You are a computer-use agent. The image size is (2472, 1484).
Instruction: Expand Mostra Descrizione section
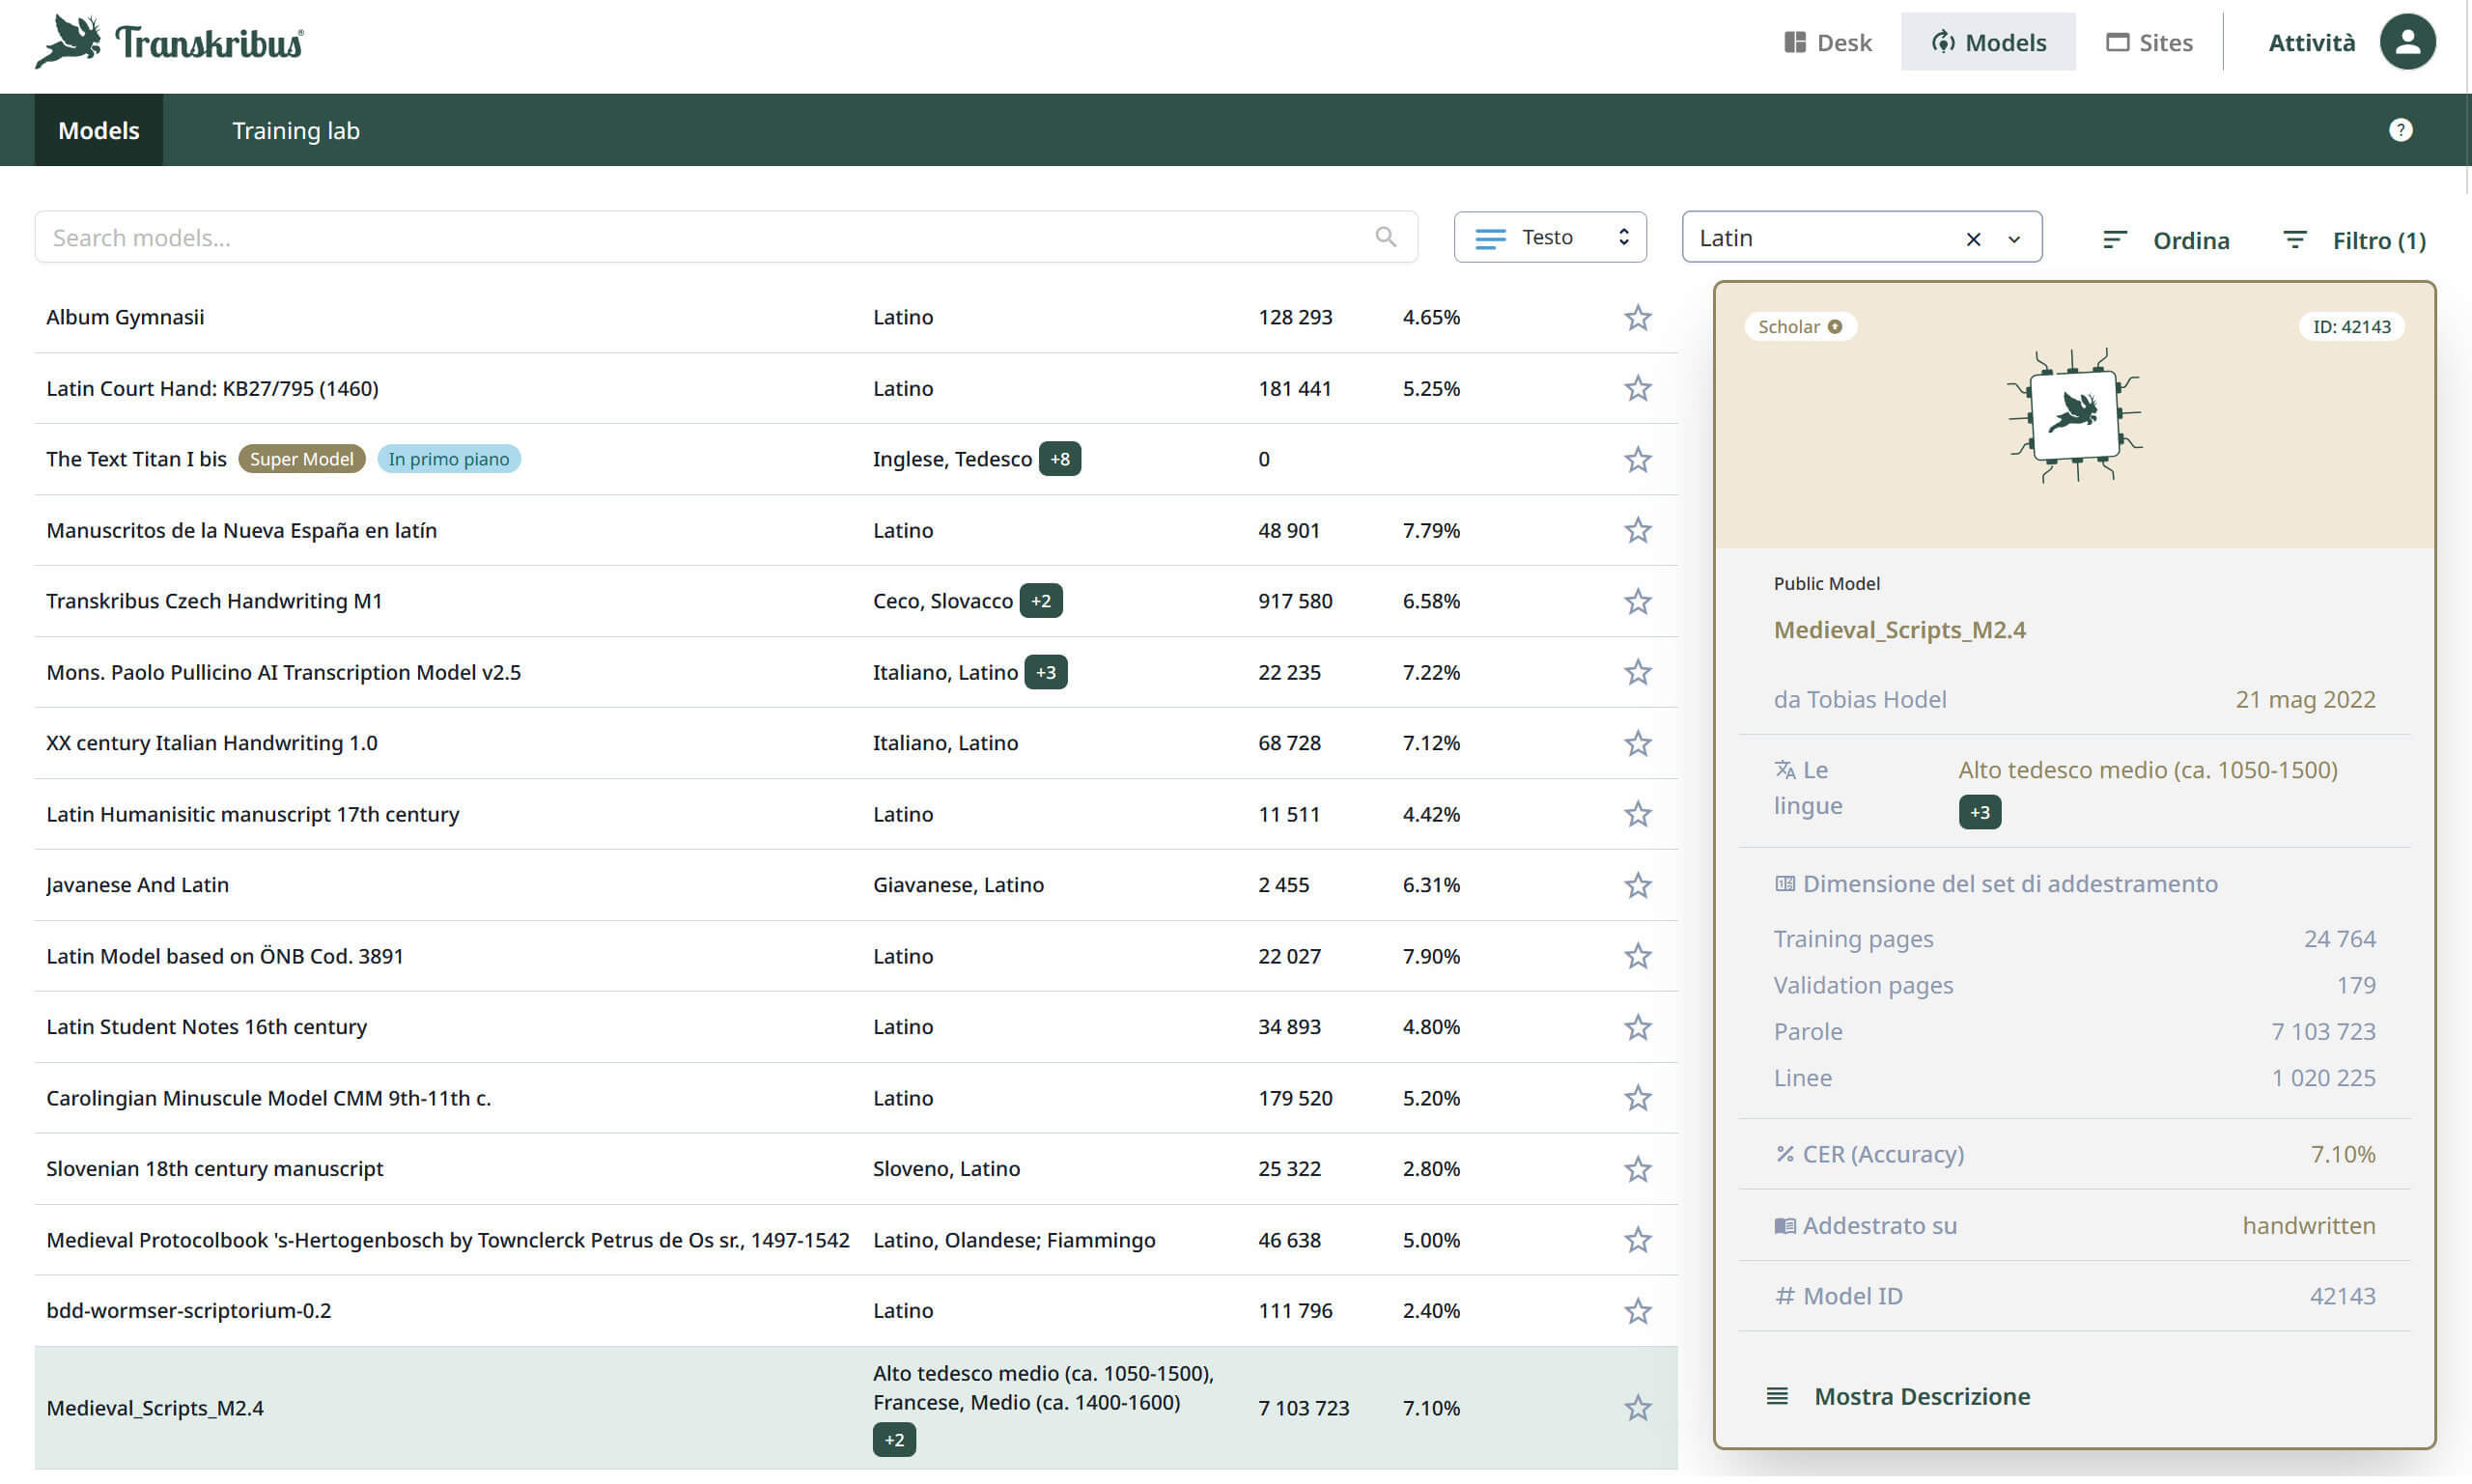tap(1921, 1396)
